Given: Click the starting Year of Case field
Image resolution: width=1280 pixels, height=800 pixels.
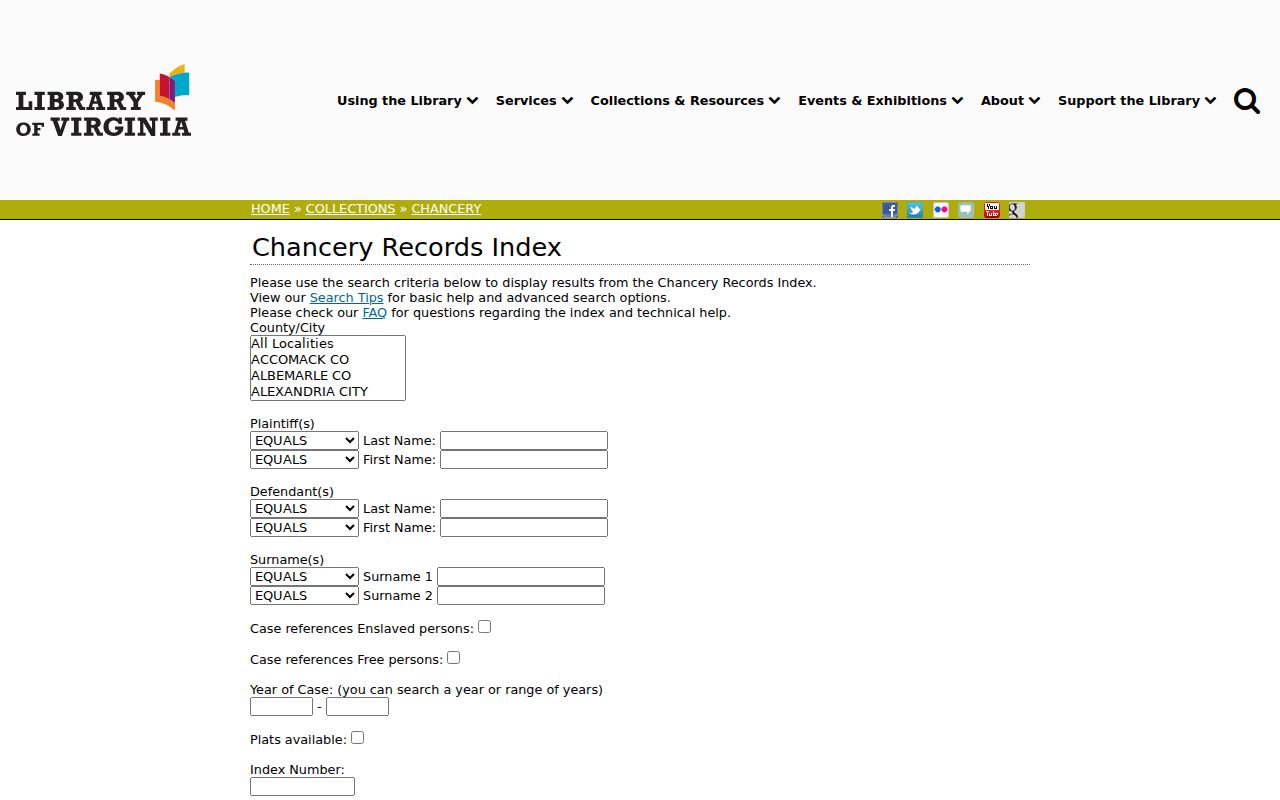Looking at the screenshot, I should [x=281, y=707].
